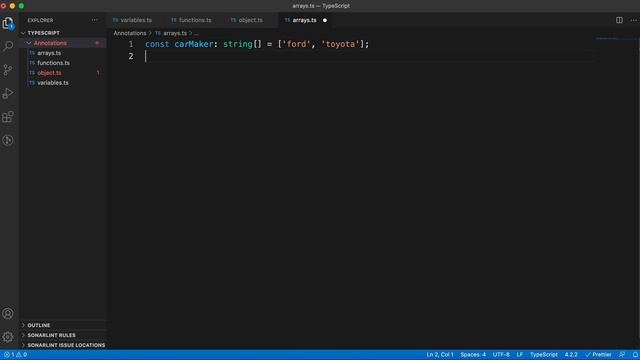The height and width of the screenshot is (360, 640).
Task: Click line number 1 in gutter
Action: click(131, 44)
